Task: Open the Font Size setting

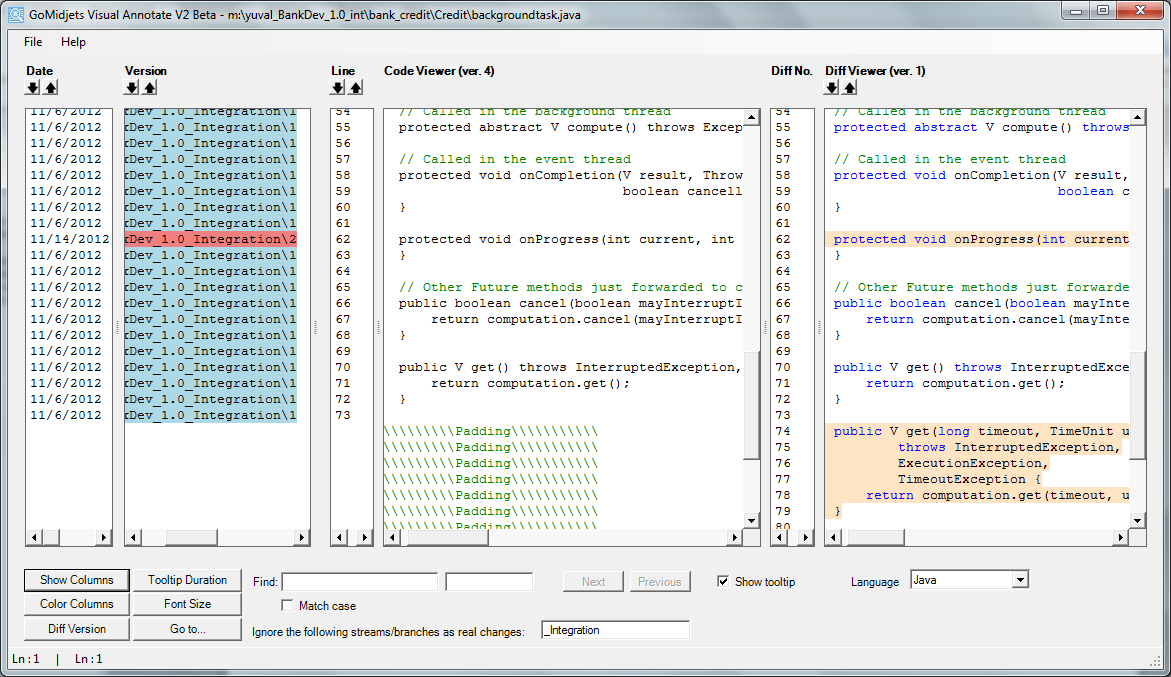Action: click(187, 604)
